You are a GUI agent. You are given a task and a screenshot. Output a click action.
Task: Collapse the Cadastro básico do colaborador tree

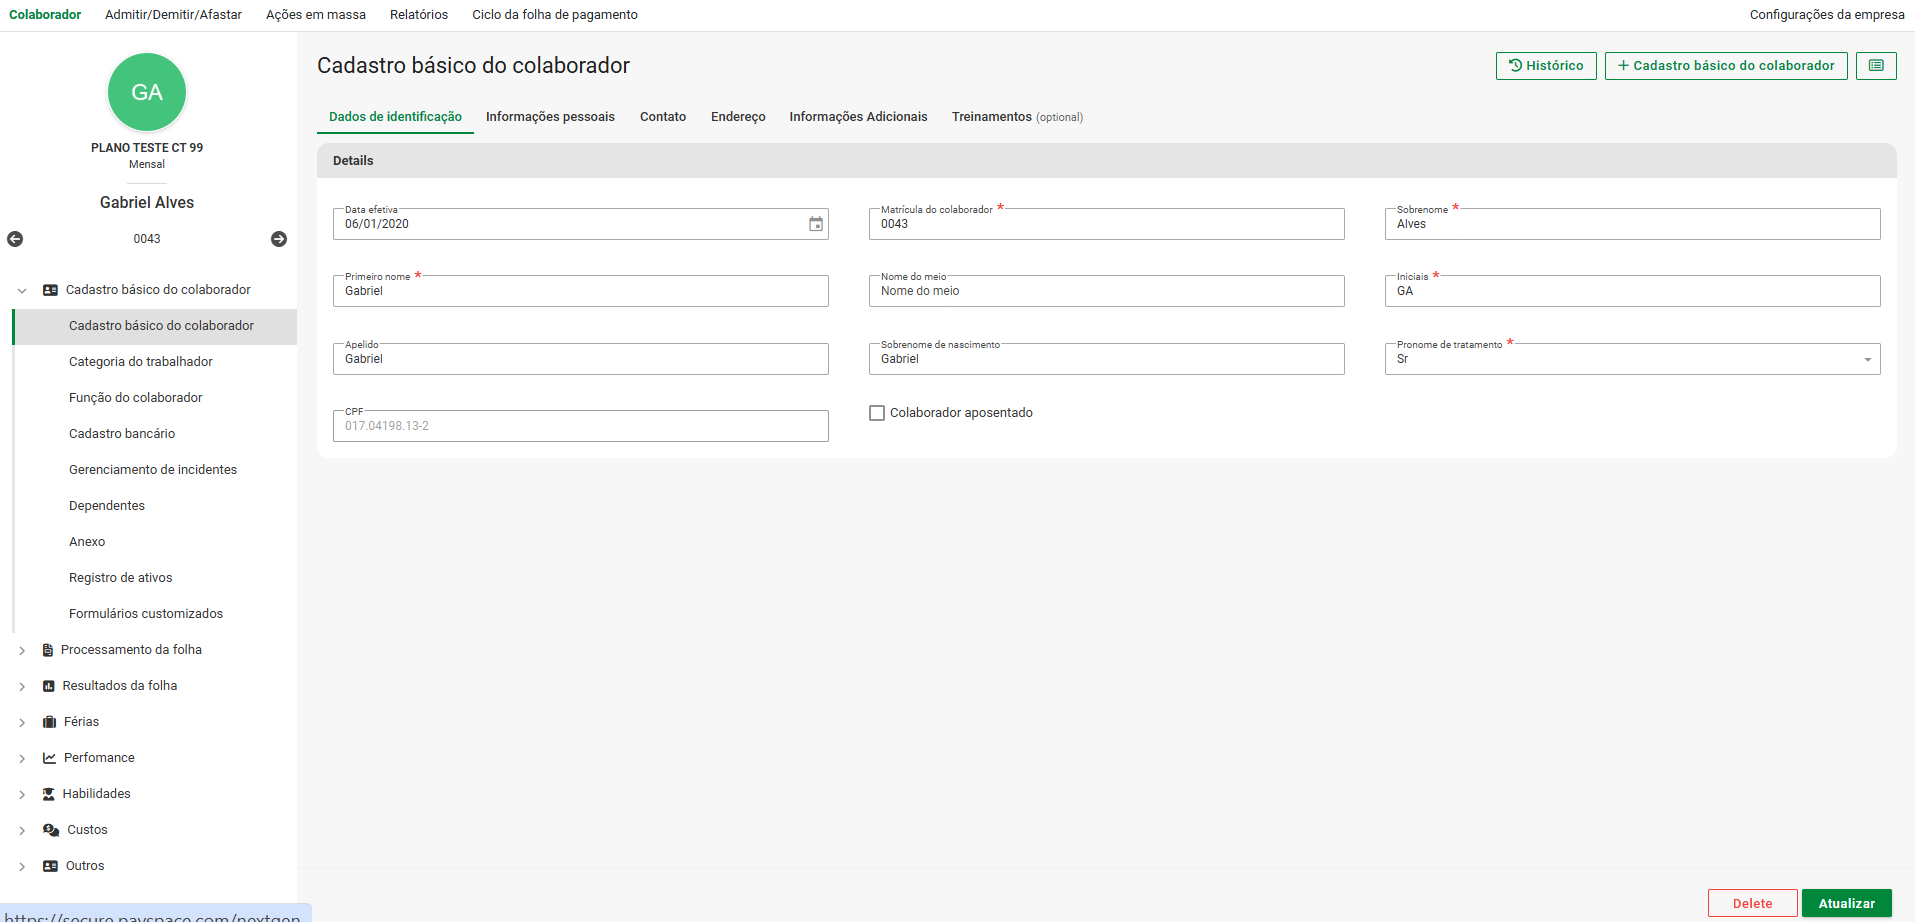[22, 290]
